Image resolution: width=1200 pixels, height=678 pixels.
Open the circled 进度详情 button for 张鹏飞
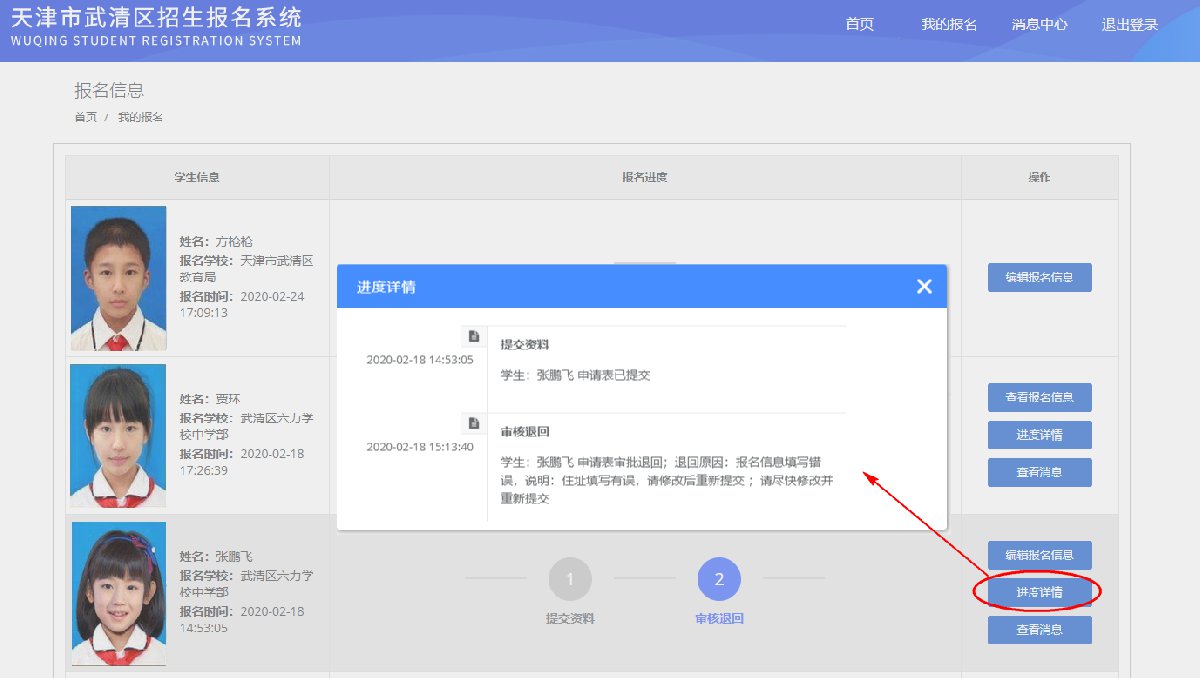click(1039, 592)
